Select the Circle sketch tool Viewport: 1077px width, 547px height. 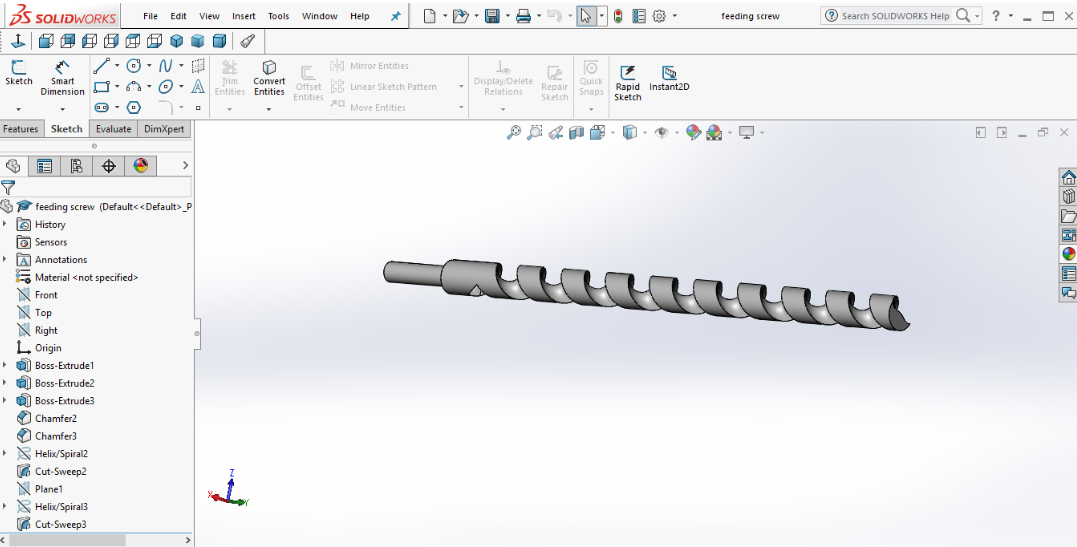pyautogui.click(x=134, y=66)
